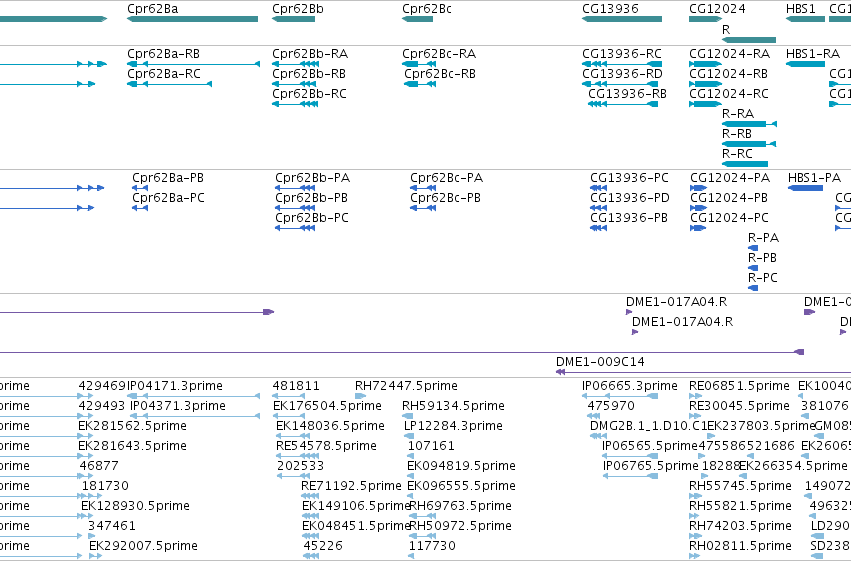Select protein Cpr62Bc-PA
851x561 pixels.
(423, 188)
